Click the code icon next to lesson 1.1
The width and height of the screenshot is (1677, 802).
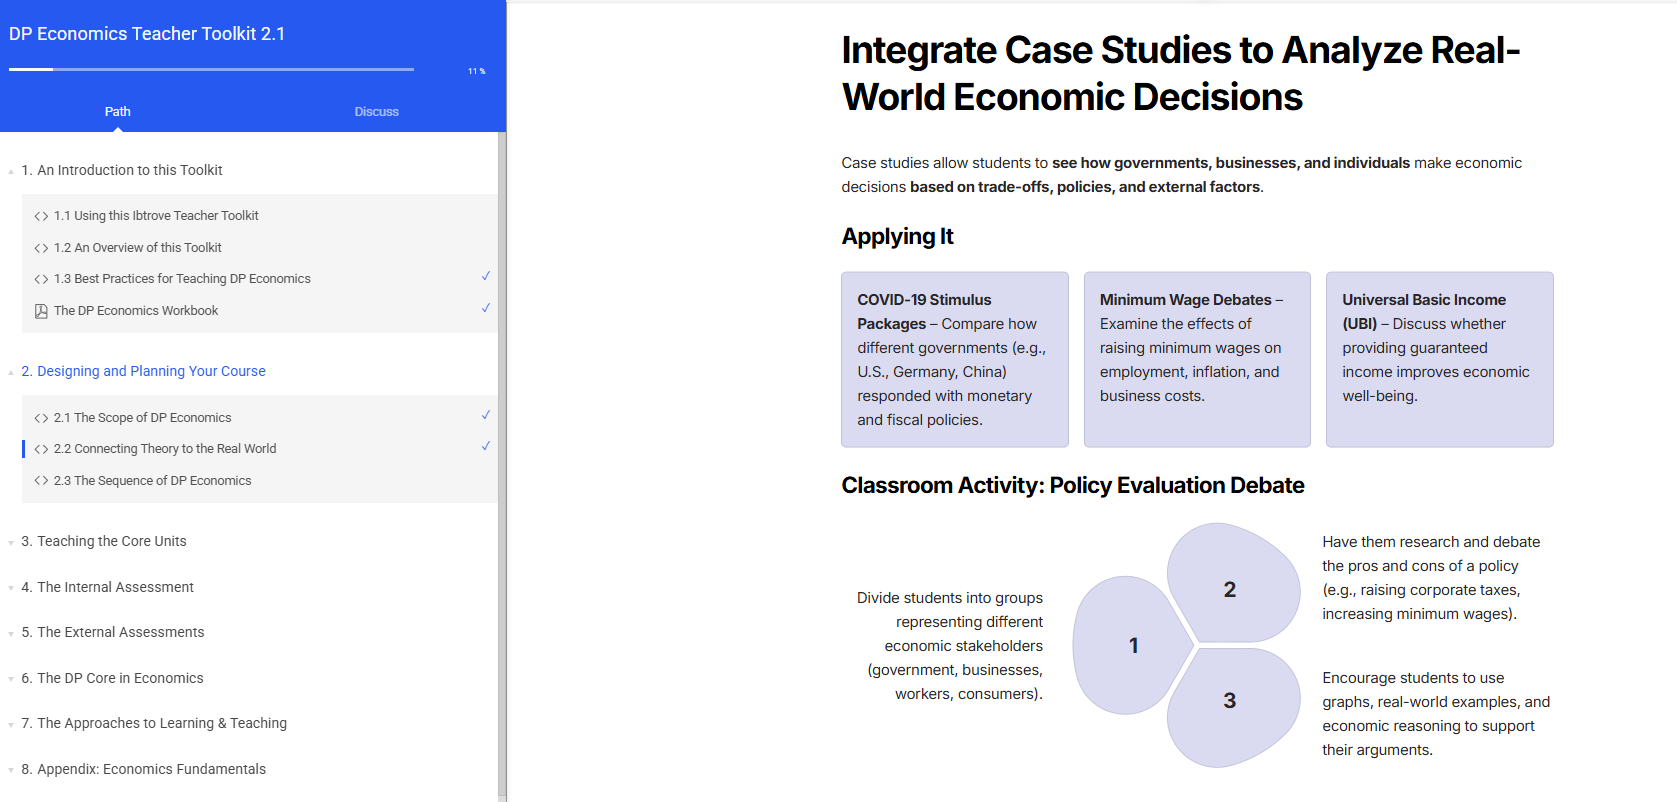(x=41, y=216)
